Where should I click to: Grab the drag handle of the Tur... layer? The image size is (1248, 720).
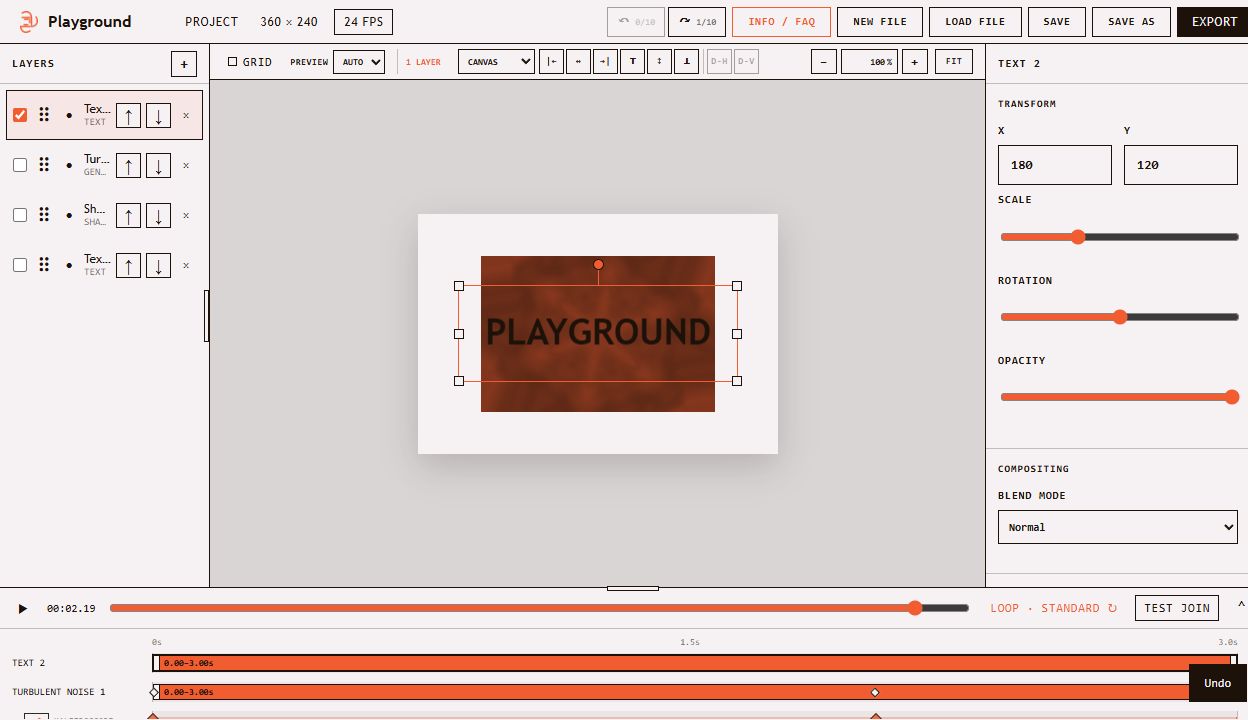(44, 165)
